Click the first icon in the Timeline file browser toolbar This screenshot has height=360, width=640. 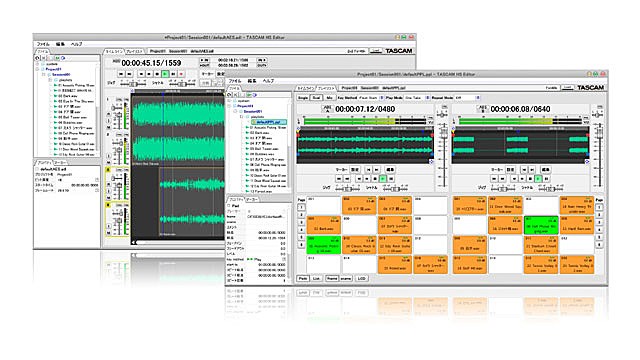coord(38,58)
